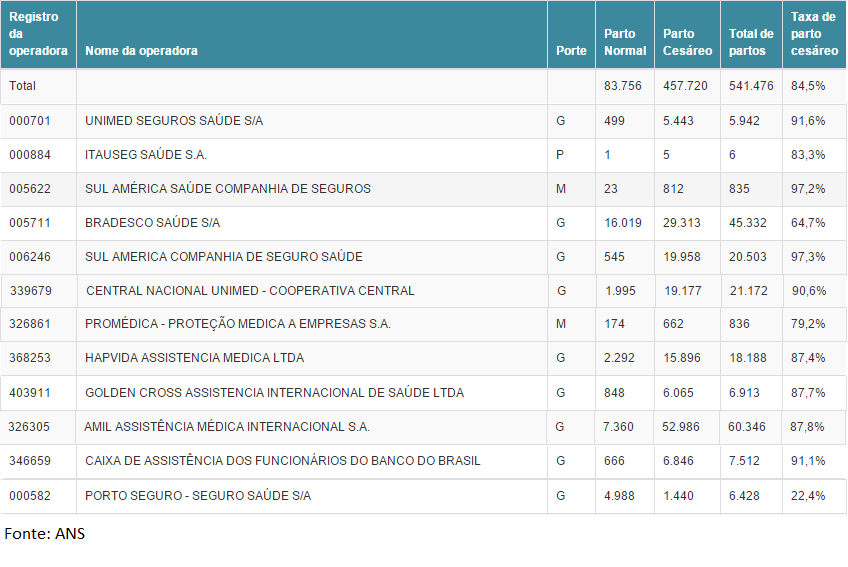The image size is (848, 567).
Task: Select the 'Total de partos' header
Action: (751, 42)
